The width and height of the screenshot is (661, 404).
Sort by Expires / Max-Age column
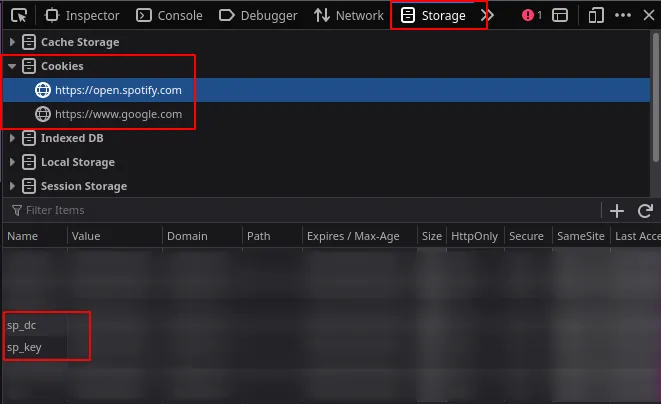360,236
